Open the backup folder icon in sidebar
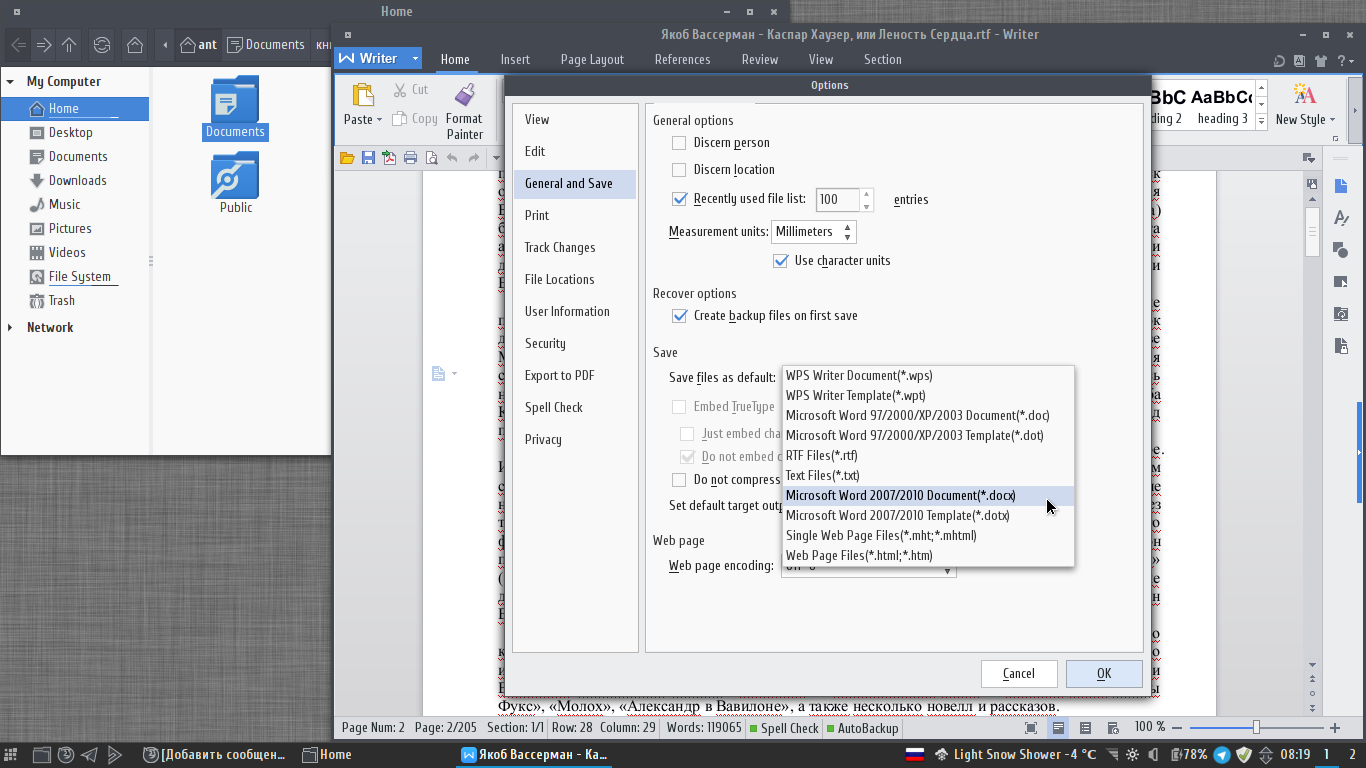This screenshot has height=768, width=1366. click(1341, 314)
